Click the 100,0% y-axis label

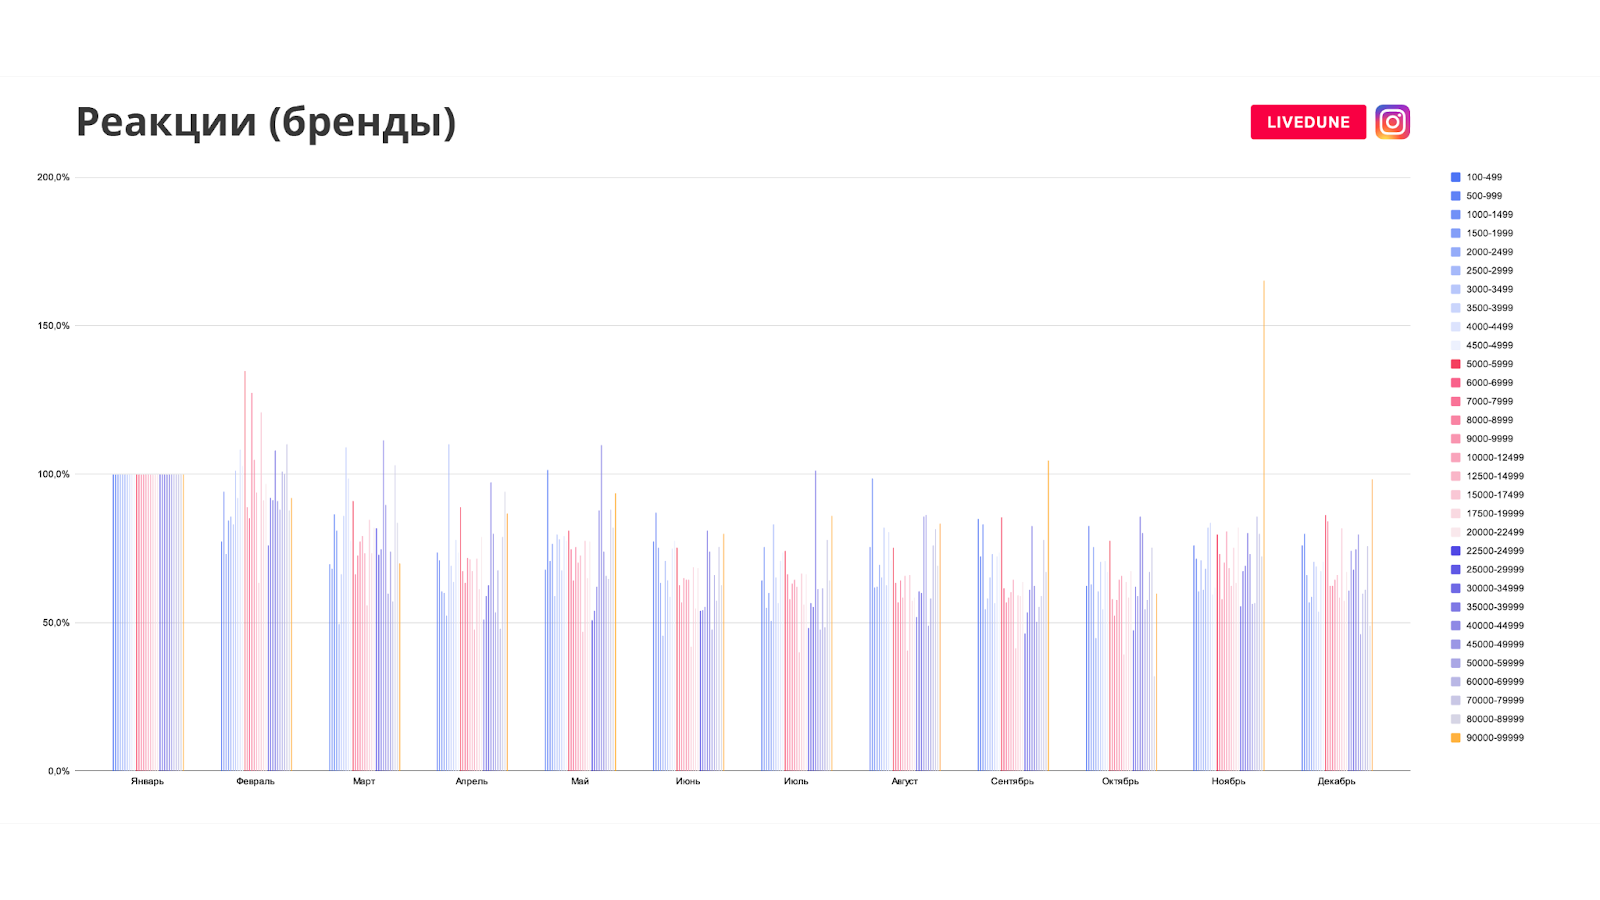54,474
